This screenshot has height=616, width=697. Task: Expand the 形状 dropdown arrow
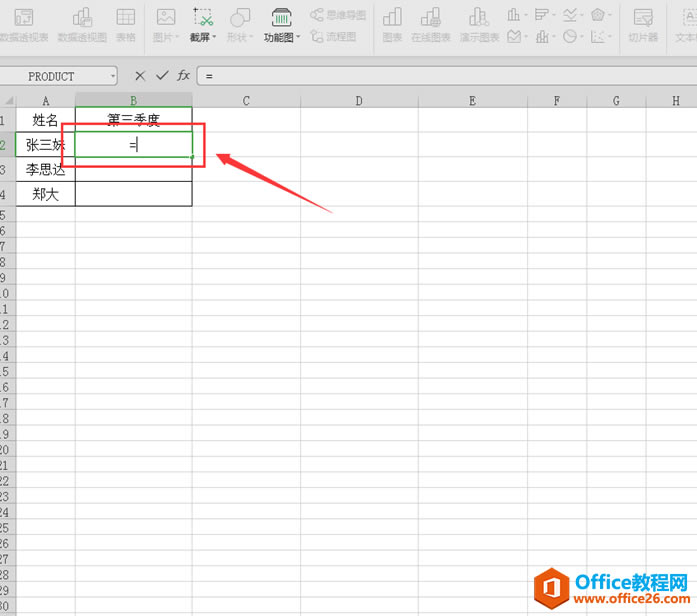pyautogui.click(x=251, y=37)
